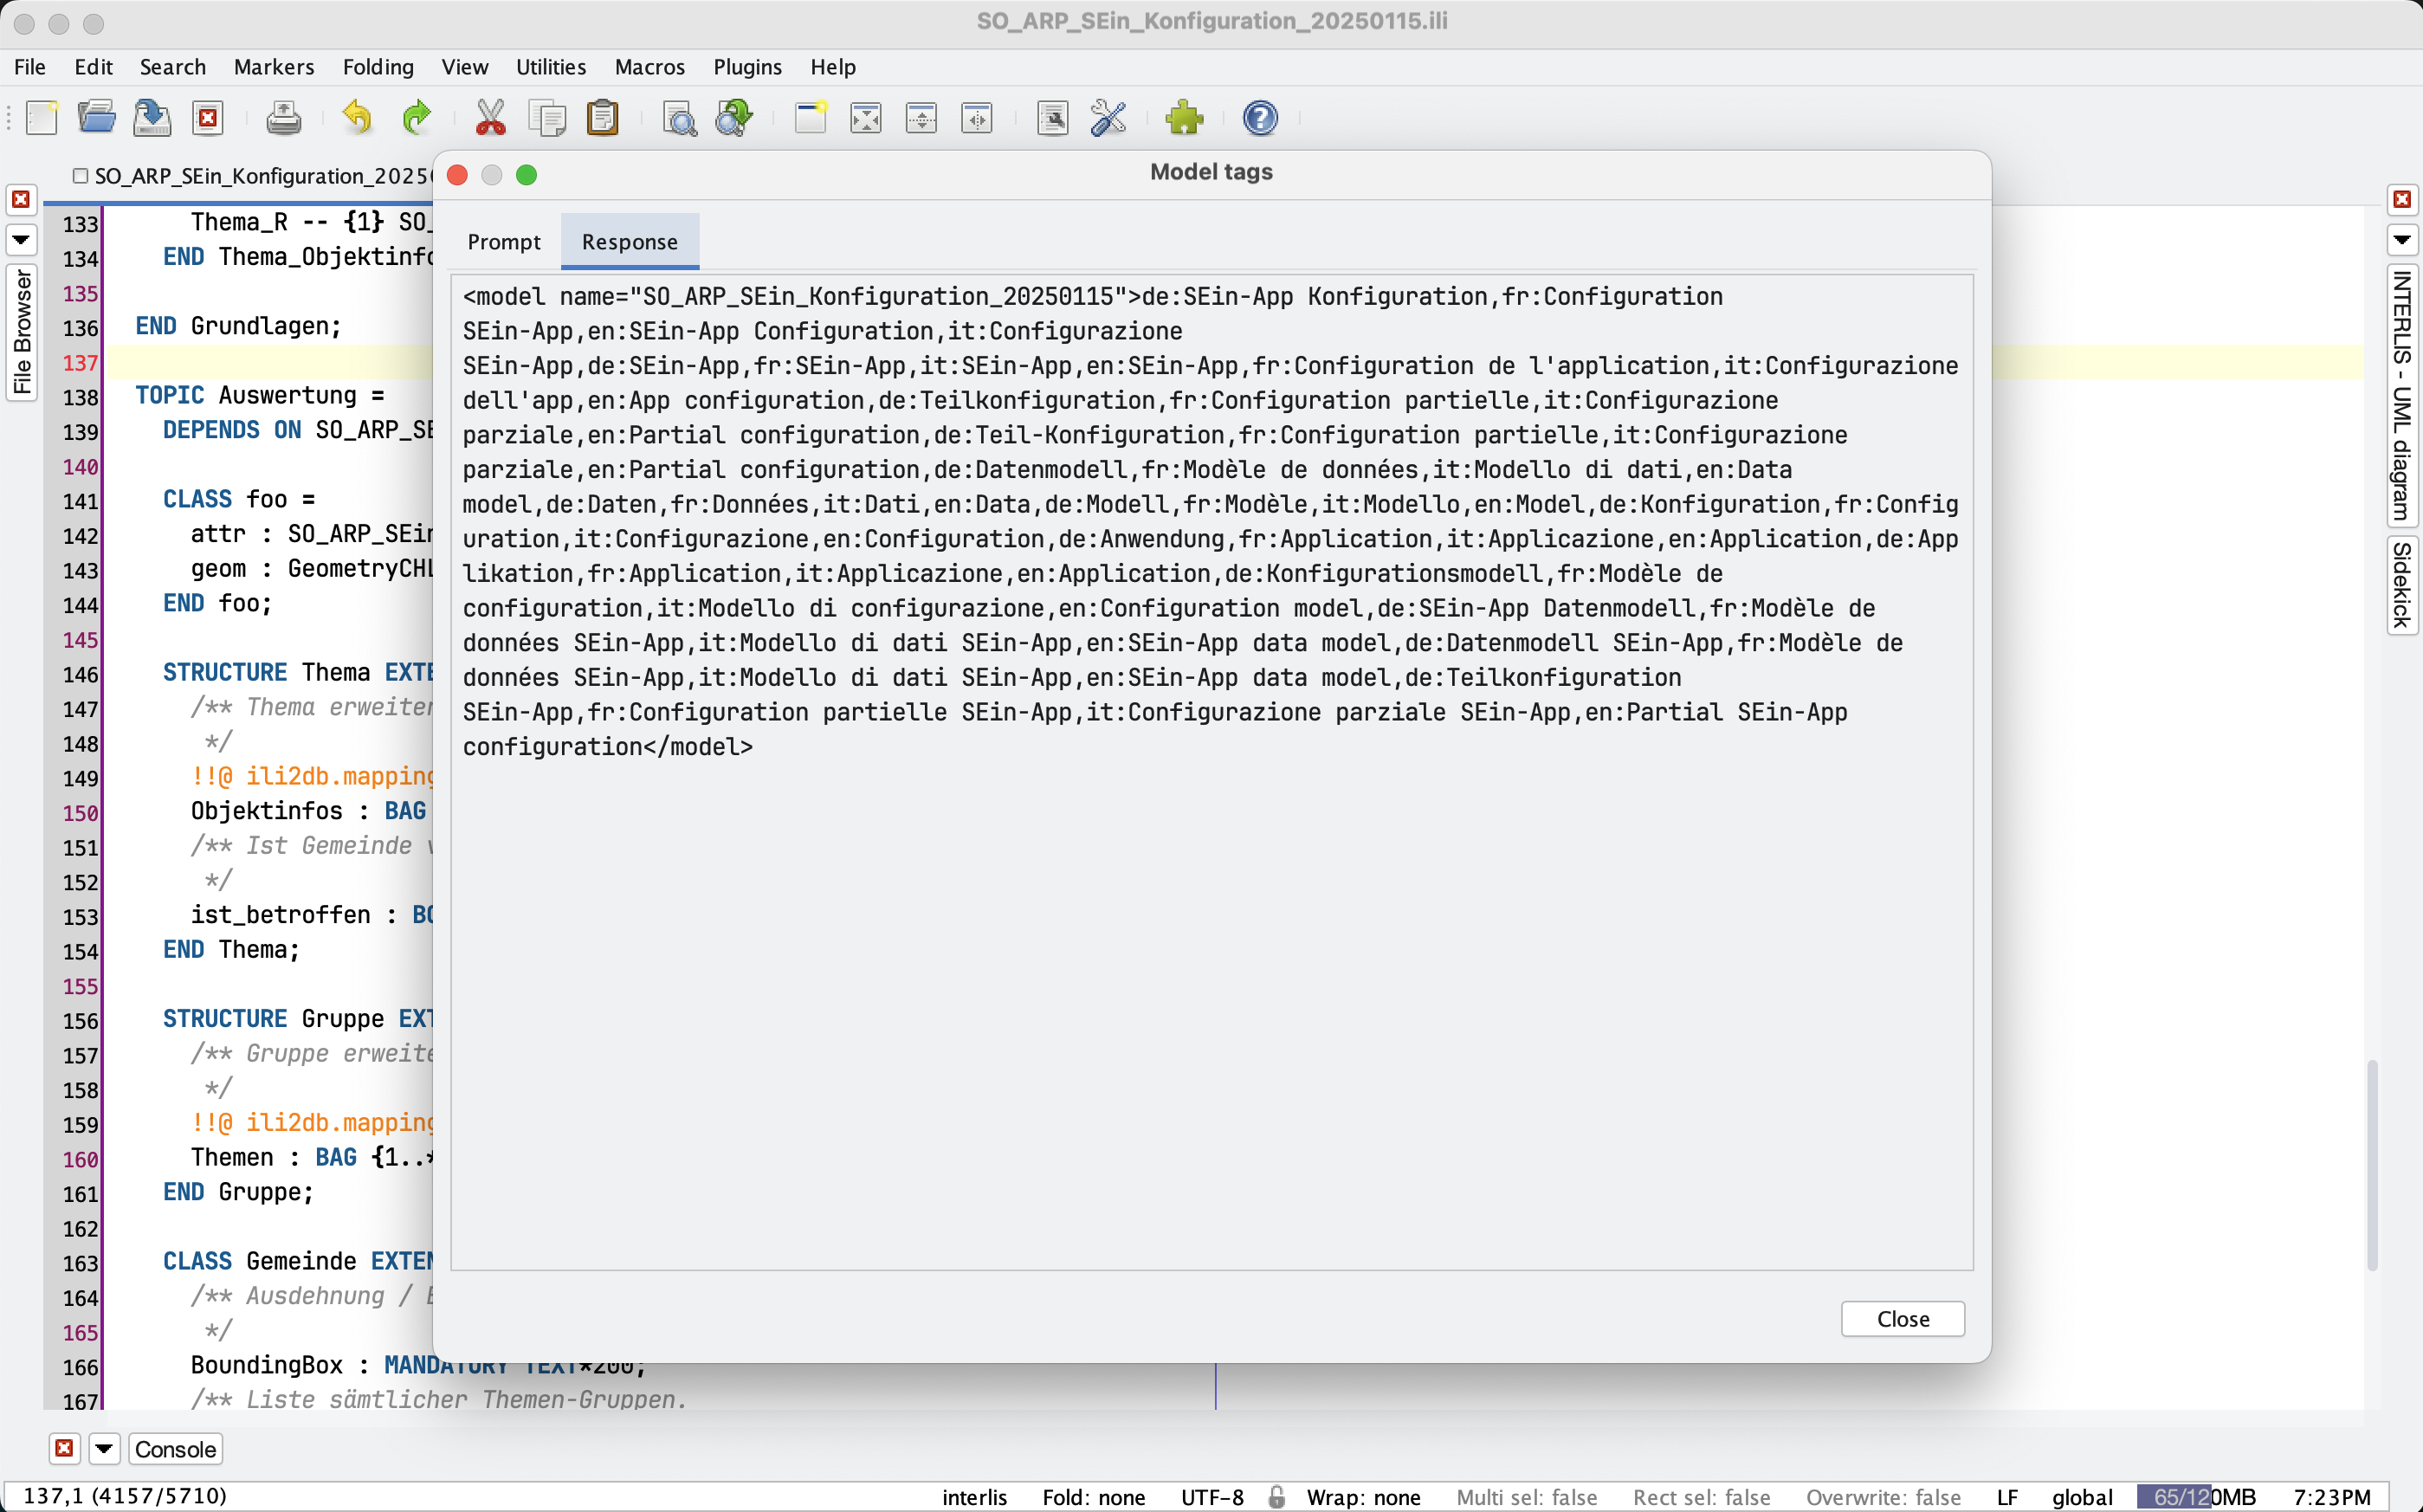Save the current buffer icon
2423x1512 pixels.
[152, 118]
